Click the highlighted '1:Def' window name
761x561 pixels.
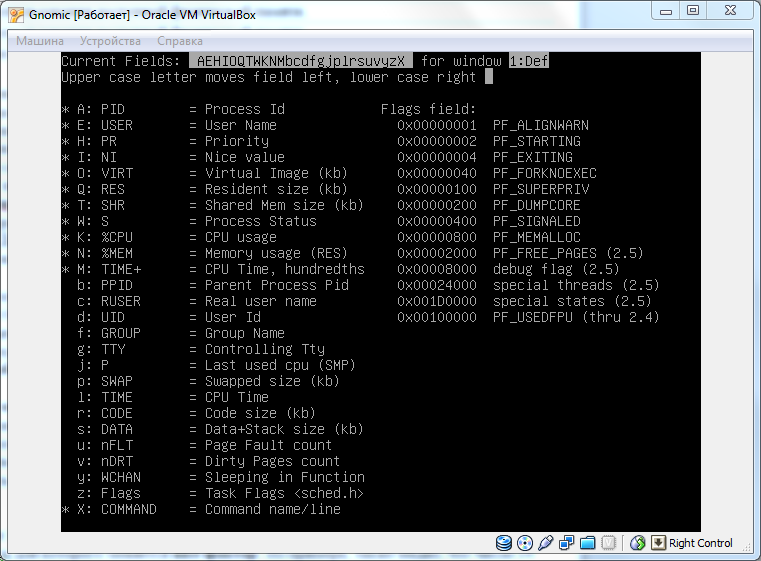pyautogui.click(x=529, y=61)
